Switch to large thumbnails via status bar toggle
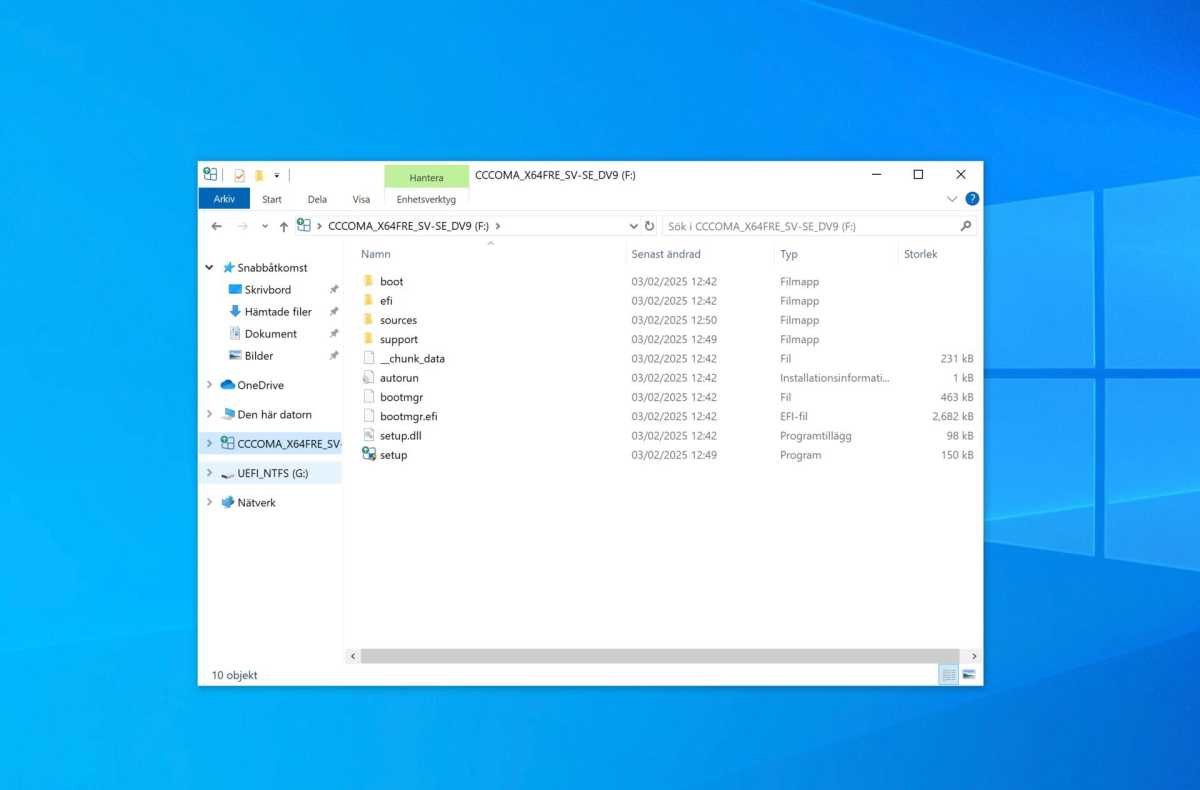 tap(968, 675)
